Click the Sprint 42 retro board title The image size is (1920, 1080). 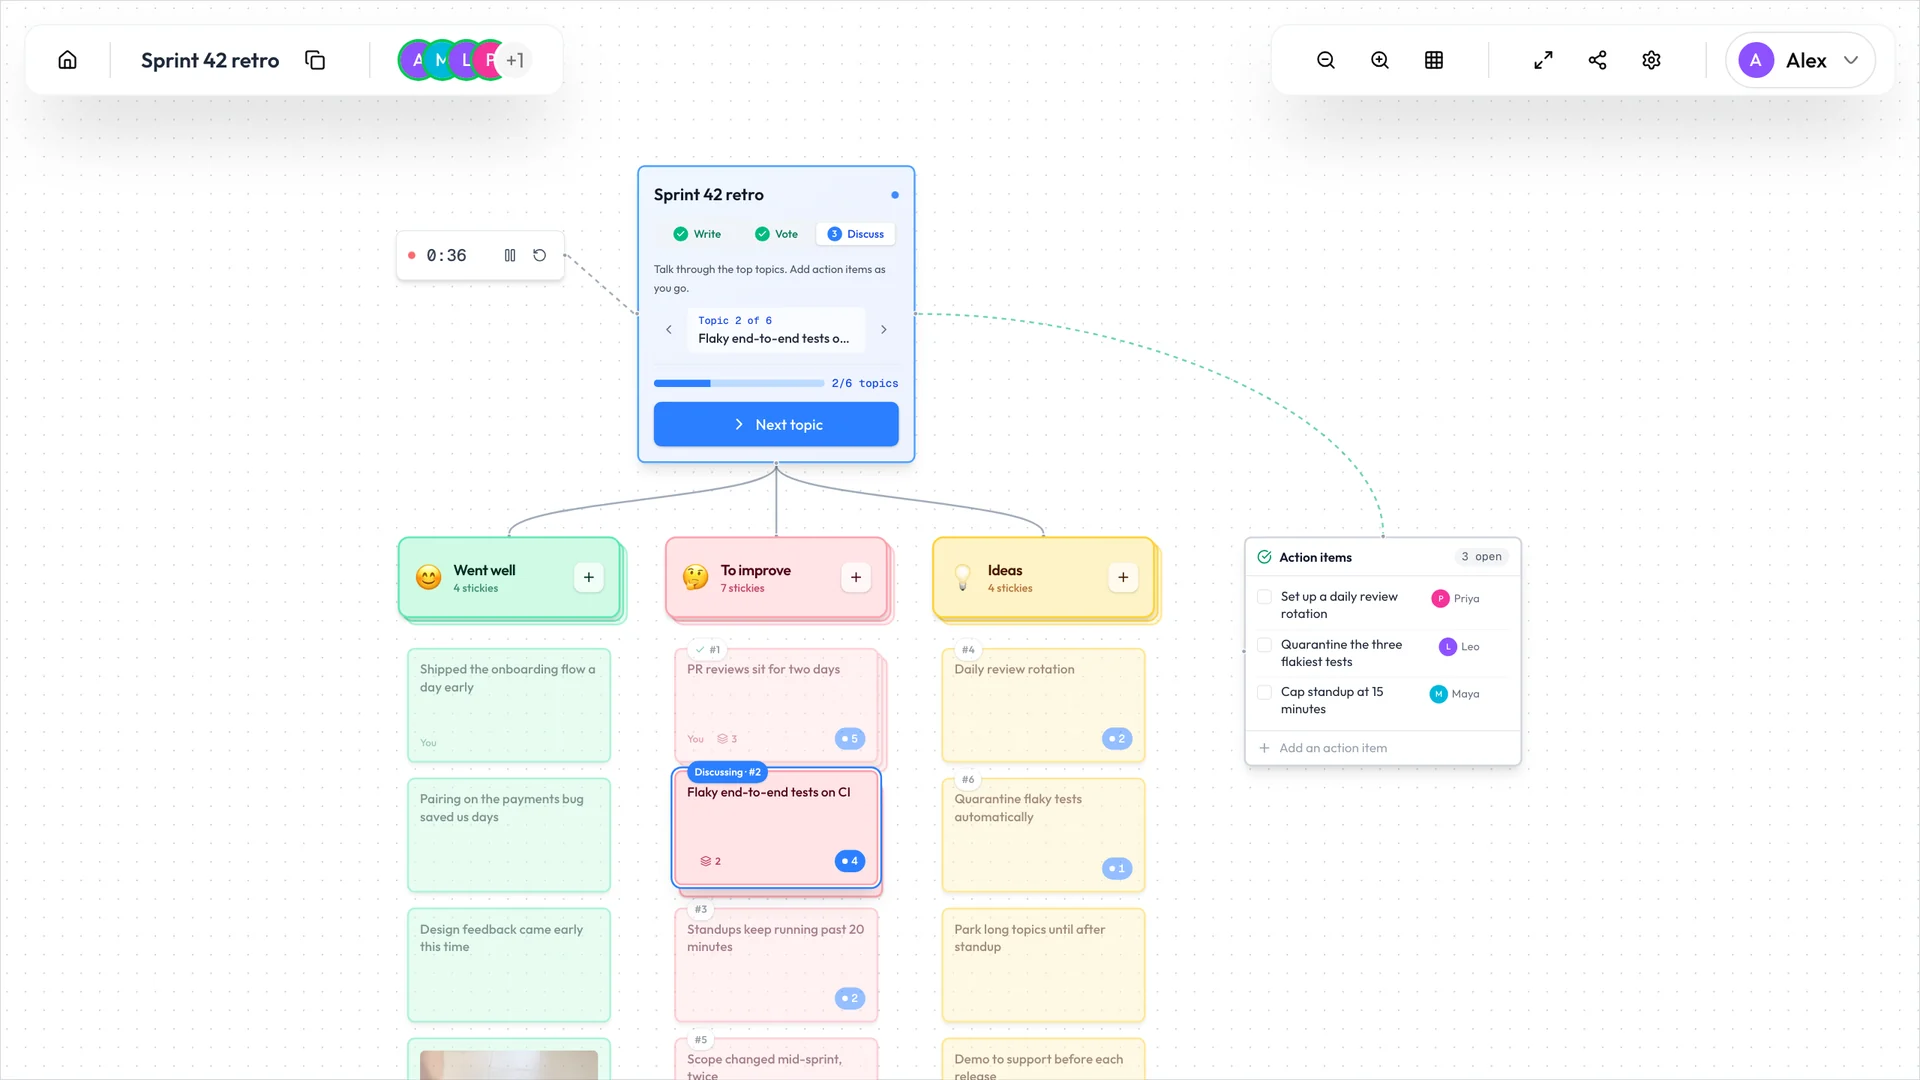tap(210, 60)
